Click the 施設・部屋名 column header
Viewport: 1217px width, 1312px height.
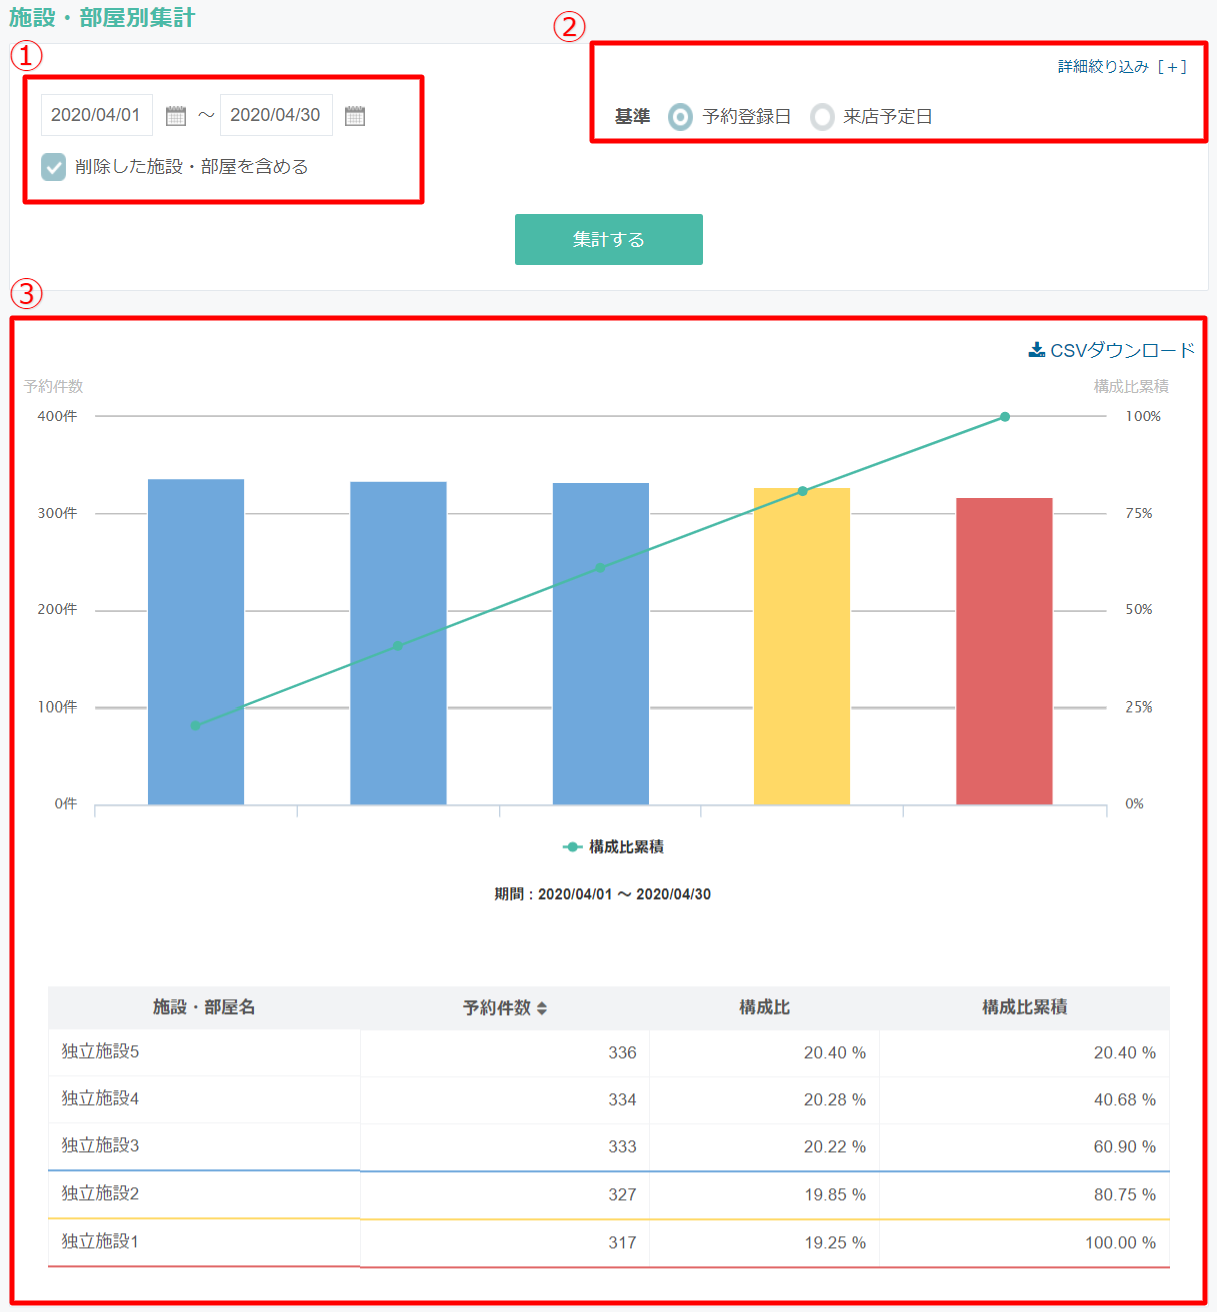tap(204, 1007)
